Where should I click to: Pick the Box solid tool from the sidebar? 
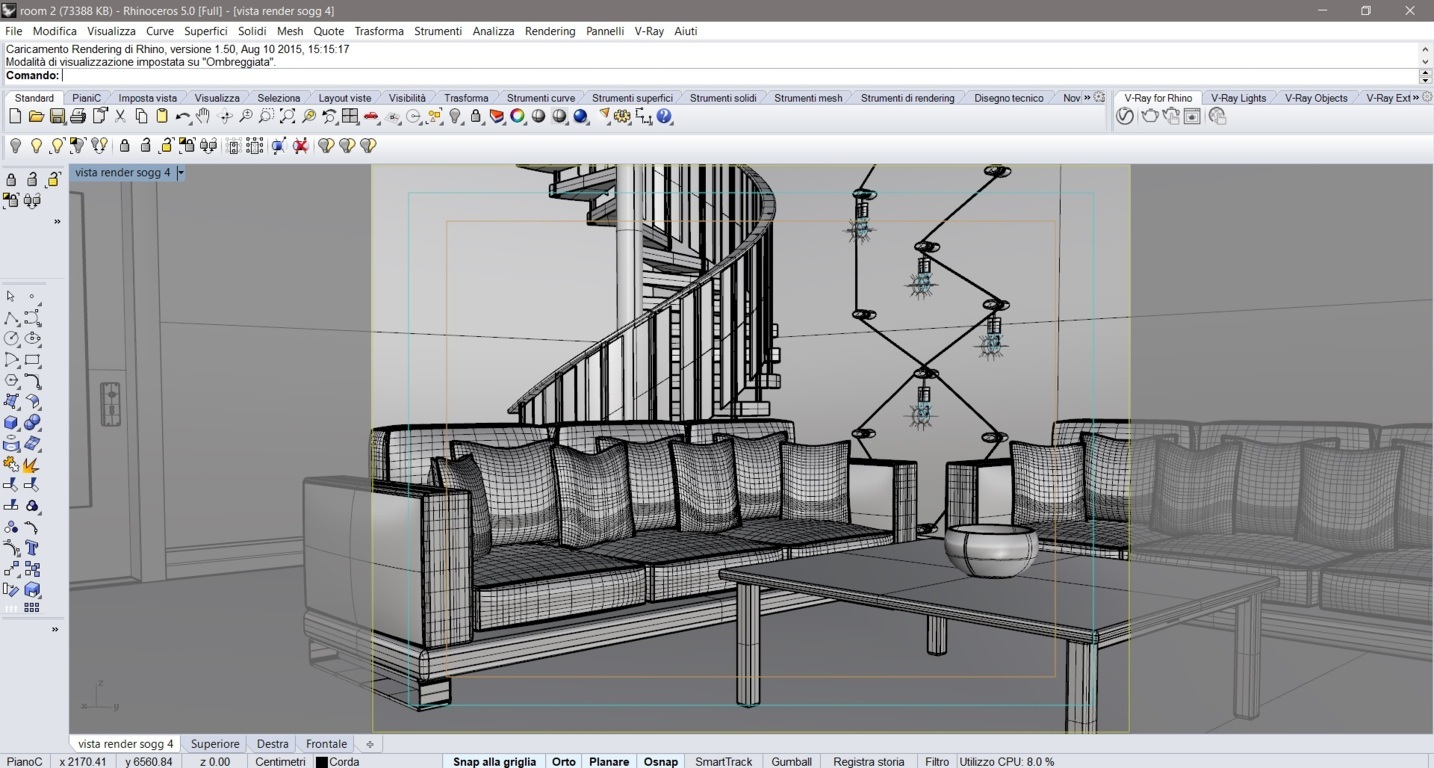tap(10, 422)
